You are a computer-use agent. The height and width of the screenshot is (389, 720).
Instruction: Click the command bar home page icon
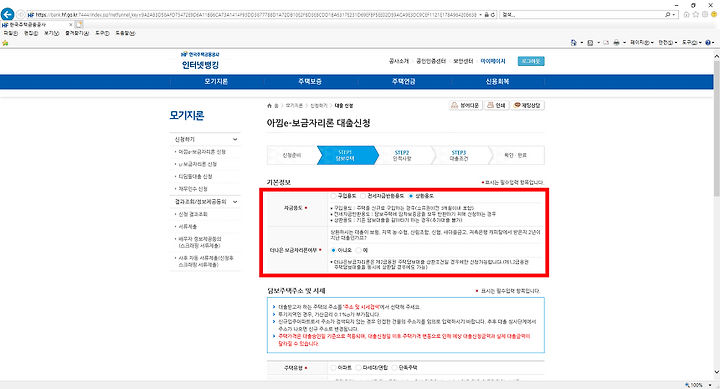[x=574, y=42]
